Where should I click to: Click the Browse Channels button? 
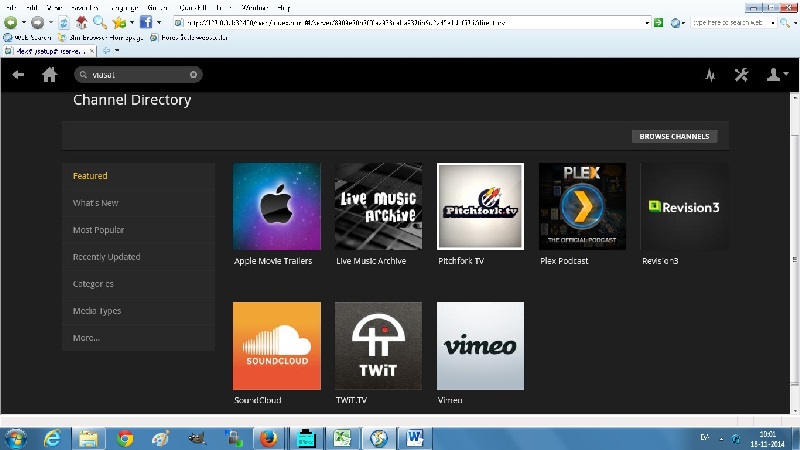(674, 136)
